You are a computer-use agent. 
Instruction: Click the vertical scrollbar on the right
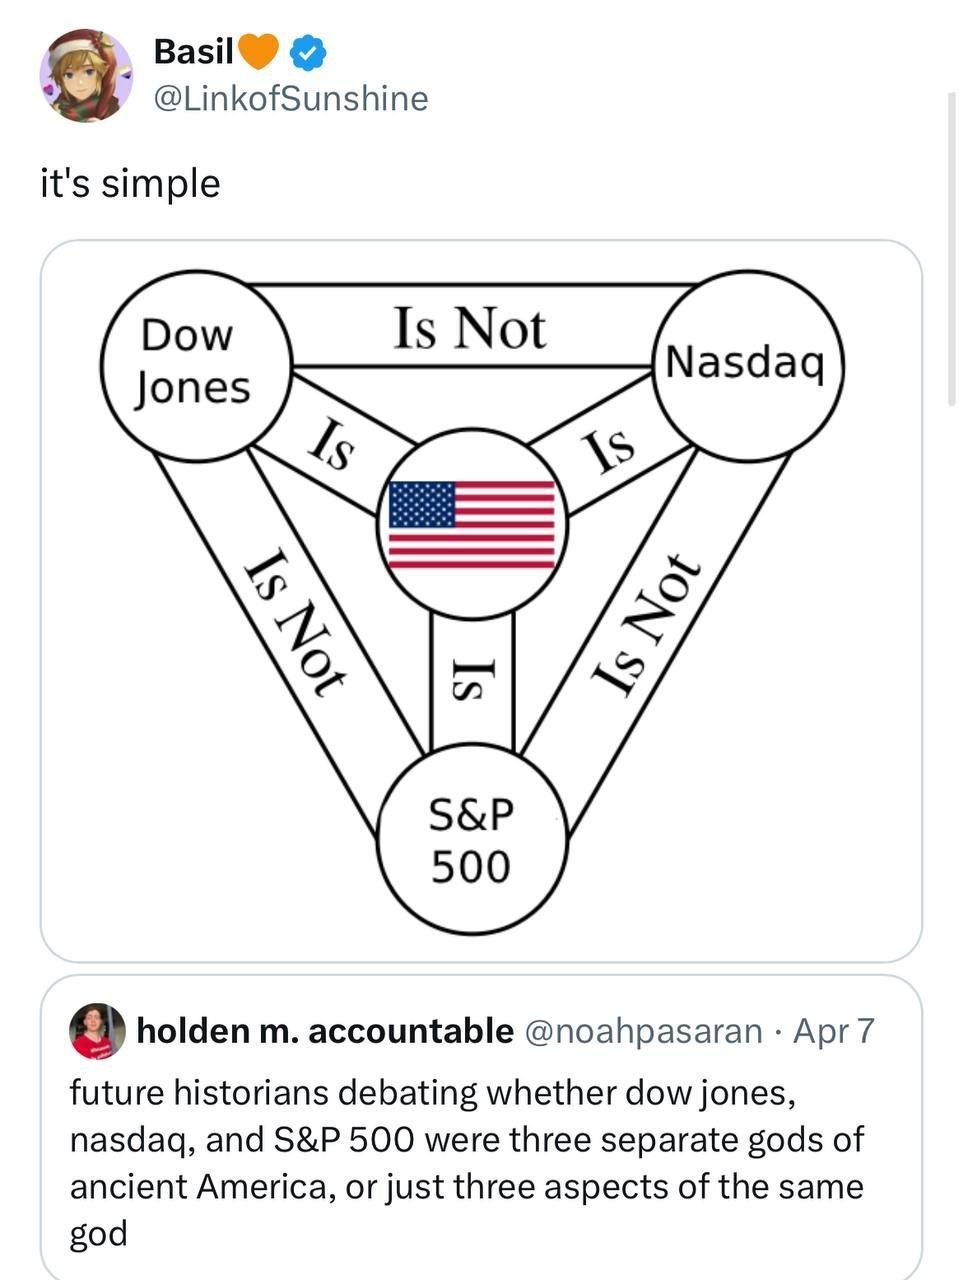951,248
